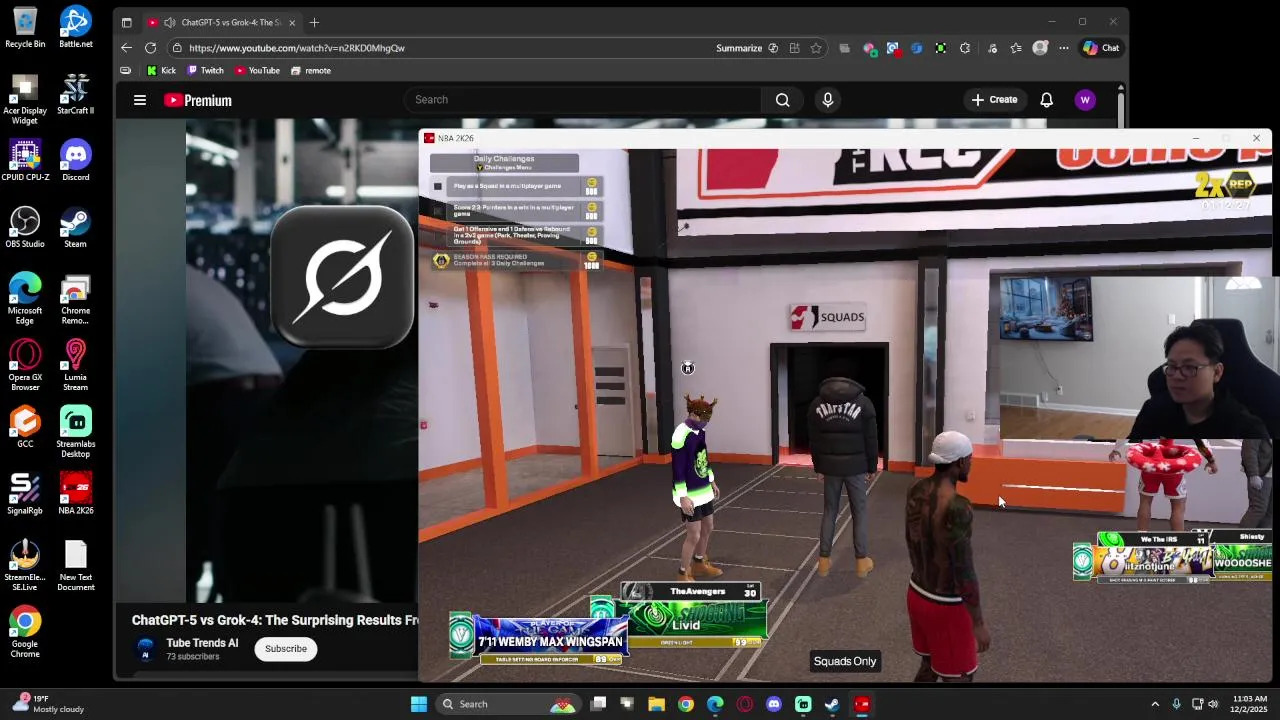Add this page to favorites star
Screen dimensions: 1280x720
816,48
